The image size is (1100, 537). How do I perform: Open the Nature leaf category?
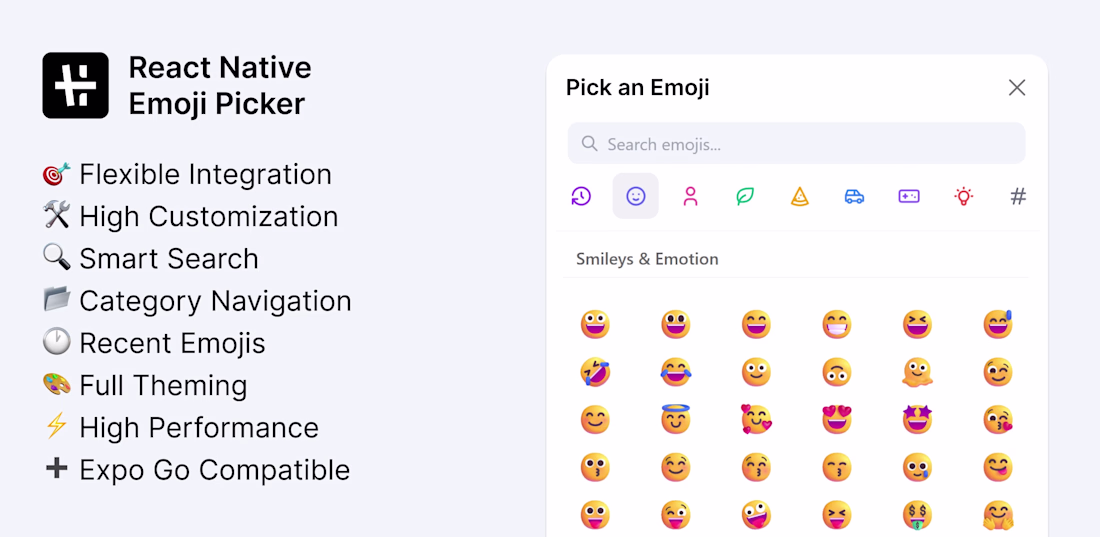745,196
